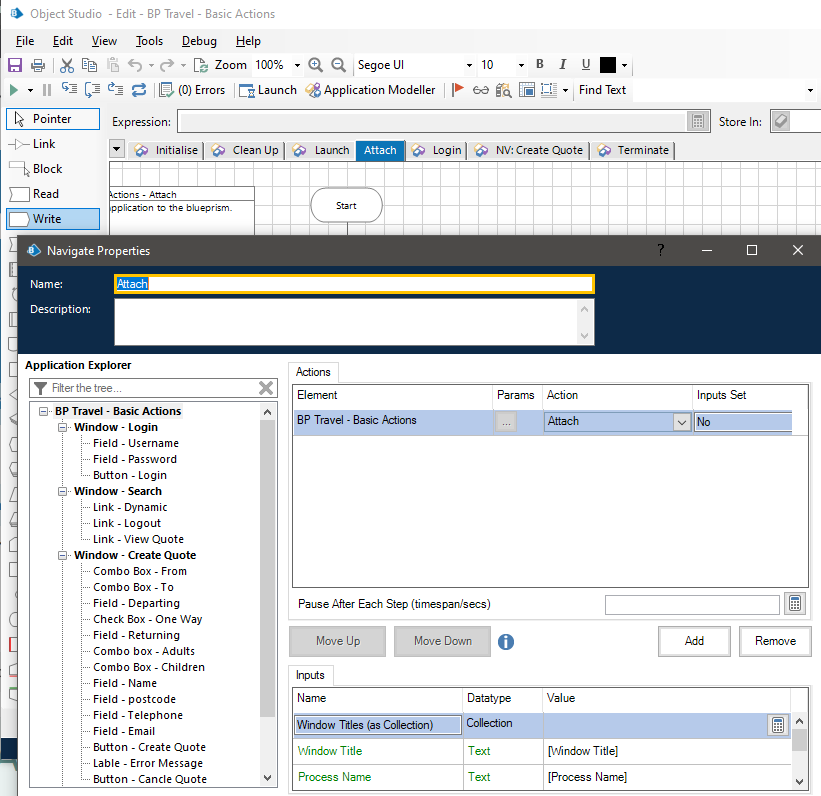Click the Remove button

coord(775,641)
